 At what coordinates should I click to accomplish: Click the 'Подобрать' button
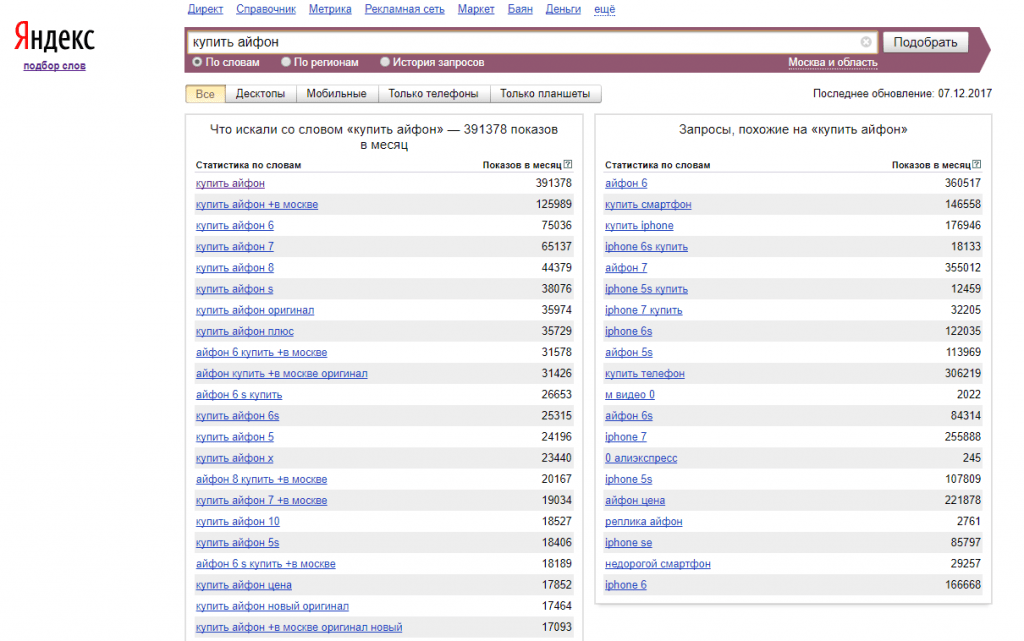click(x=925, y=42)
